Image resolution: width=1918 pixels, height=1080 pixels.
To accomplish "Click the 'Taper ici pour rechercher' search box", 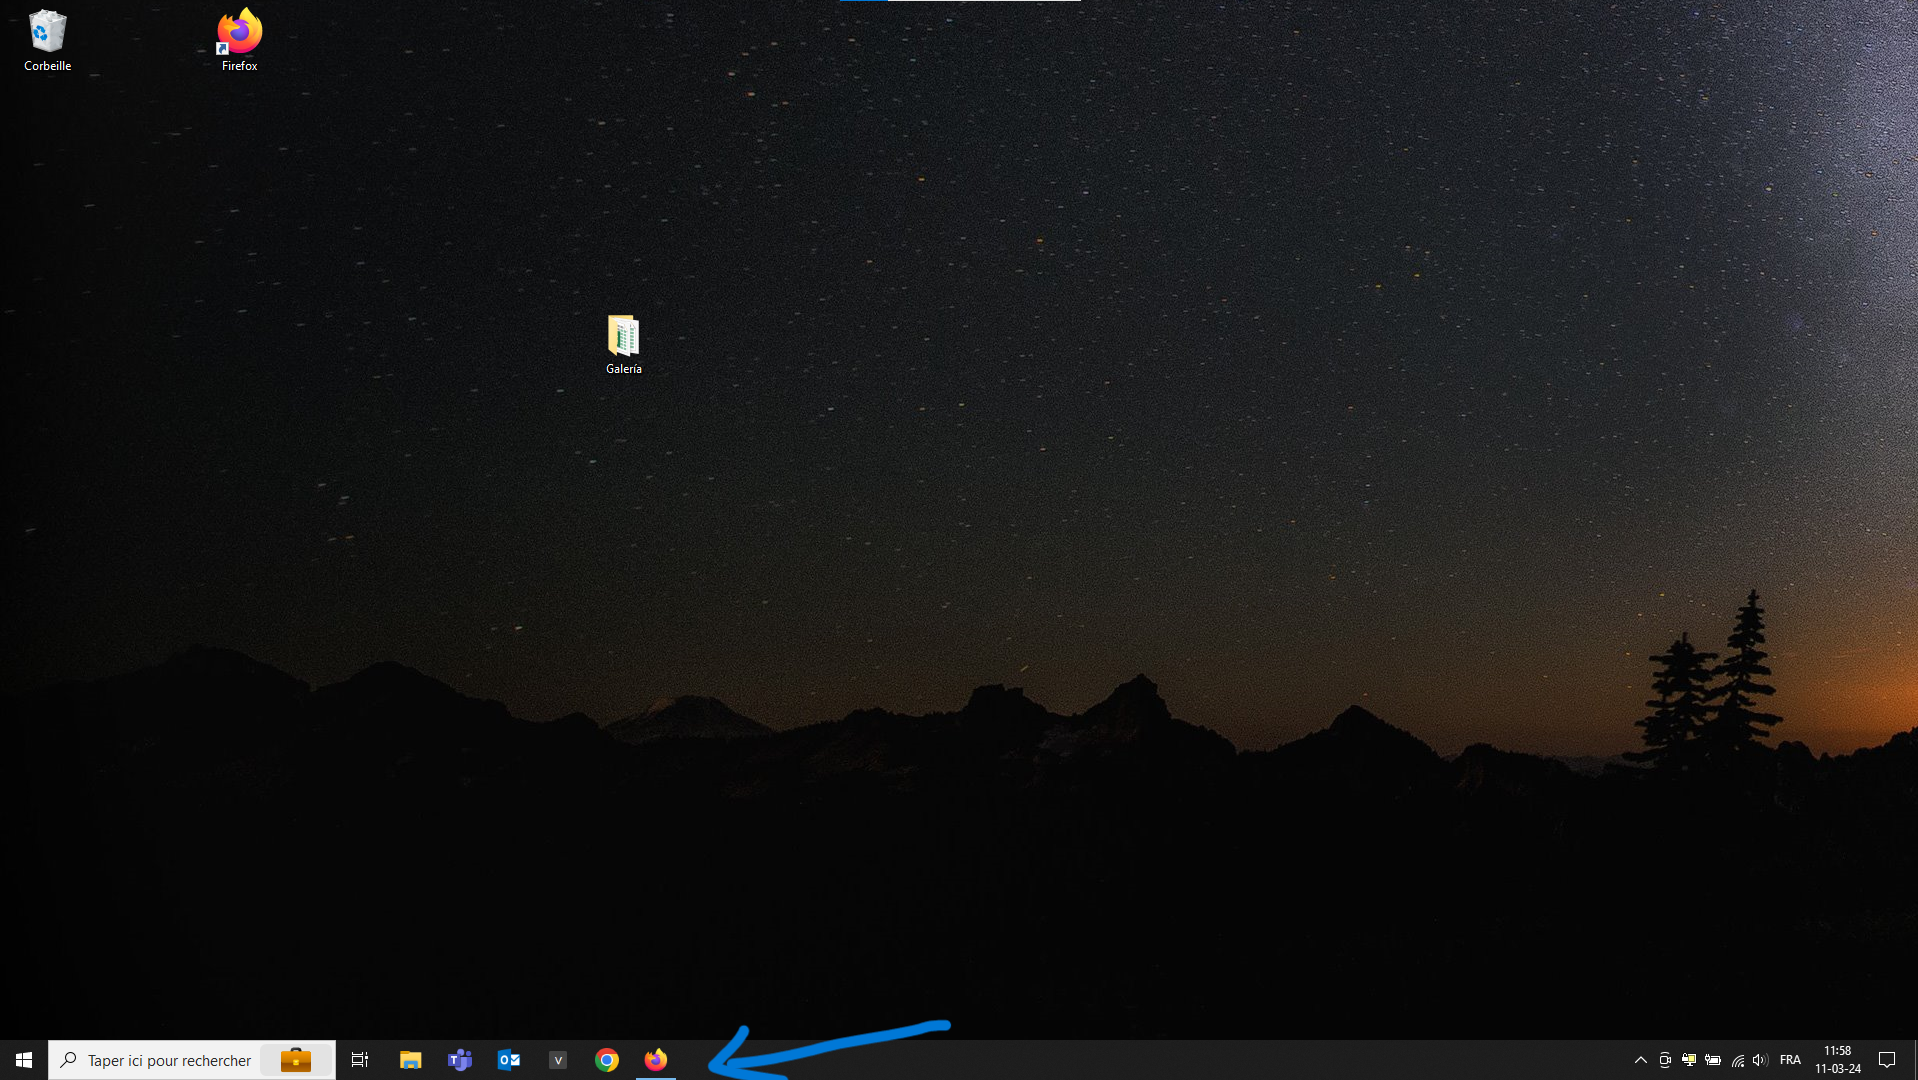I will pyautogui.click(x=160, y=1060).
